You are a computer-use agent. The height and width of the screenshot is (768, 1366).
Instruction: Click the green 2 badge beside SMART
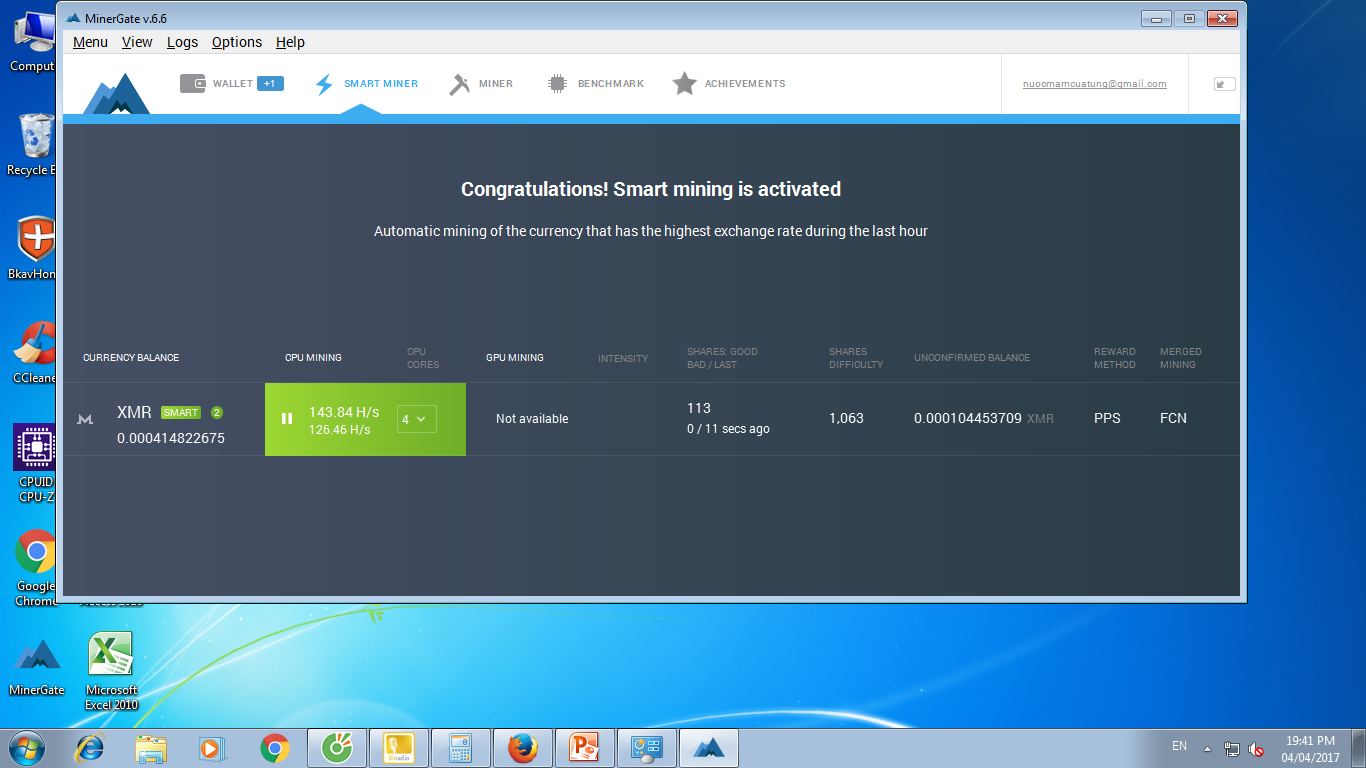(217, 413)
